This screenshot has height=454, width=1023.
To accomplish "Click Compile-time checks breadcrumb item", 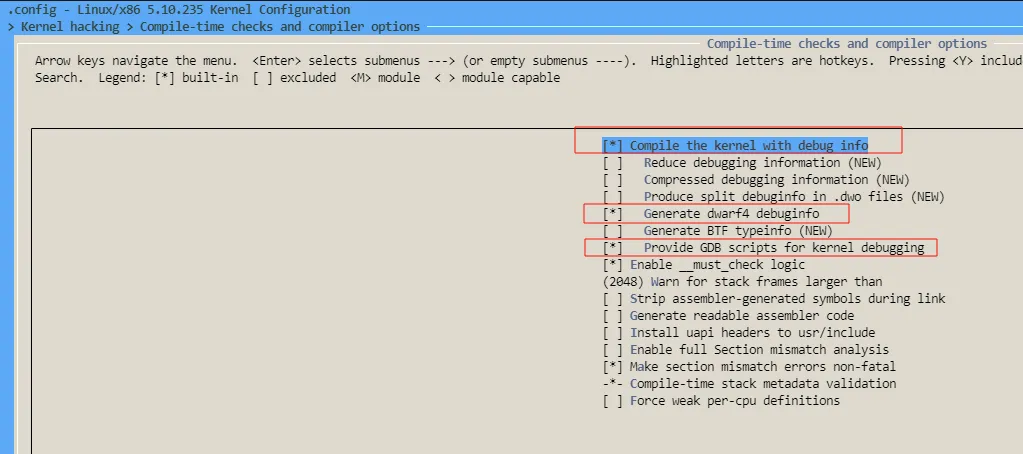I will (x=280, y=27).
